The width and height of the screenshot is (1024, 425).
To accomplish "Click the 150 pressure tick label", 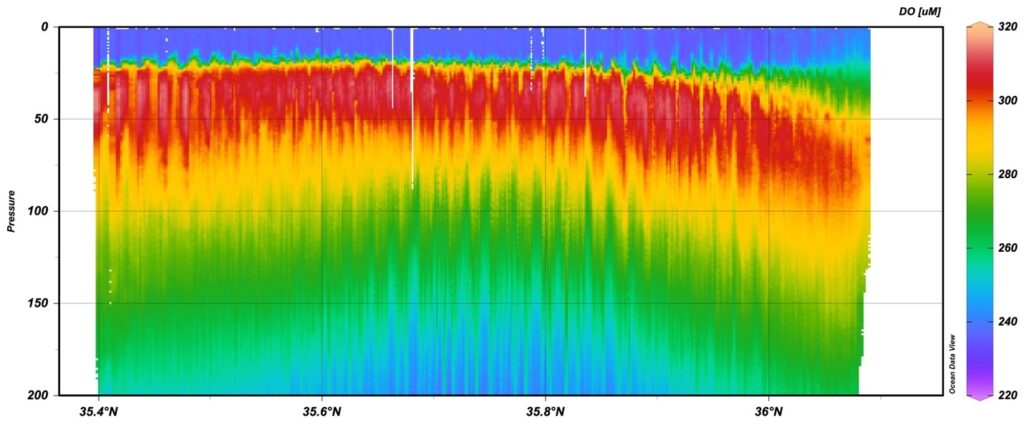I will coord(38,303).
